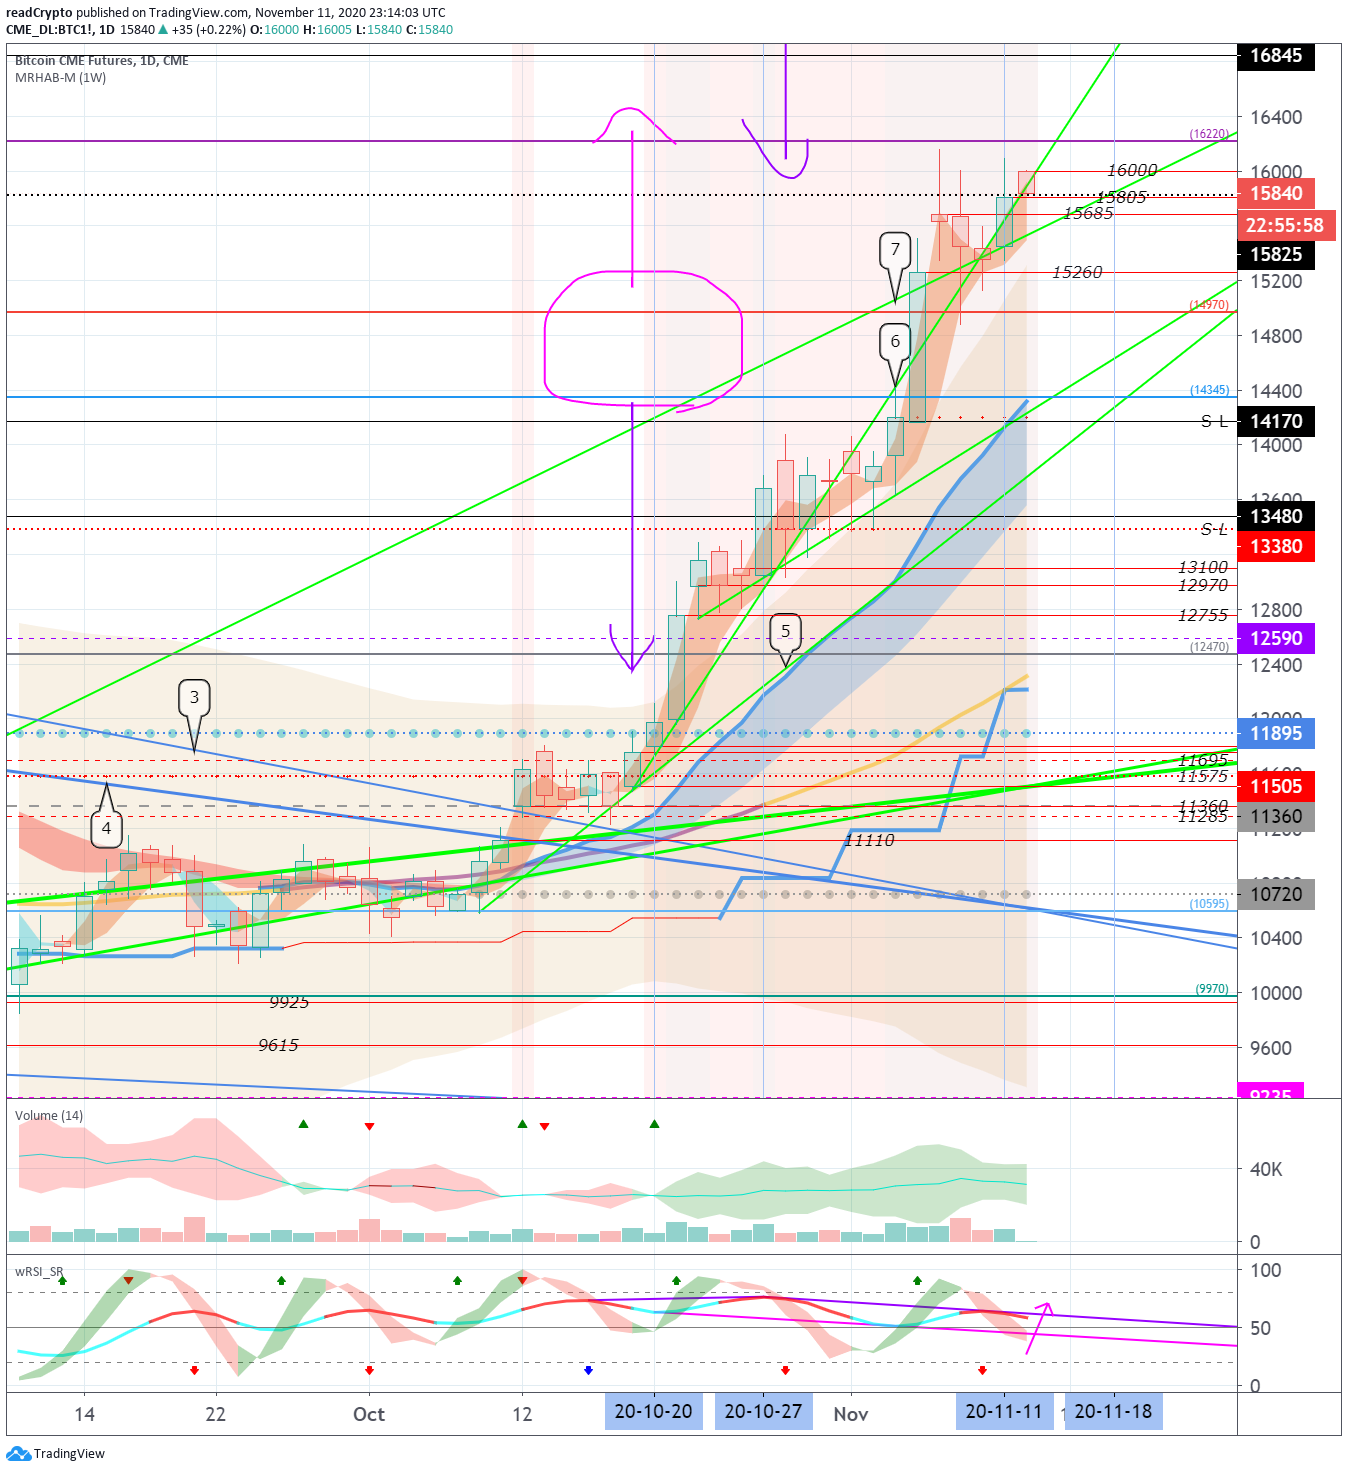Click the readCrypto author name
The height and width of the screenshot is (1472, 1348).
(x=39, y=13)
